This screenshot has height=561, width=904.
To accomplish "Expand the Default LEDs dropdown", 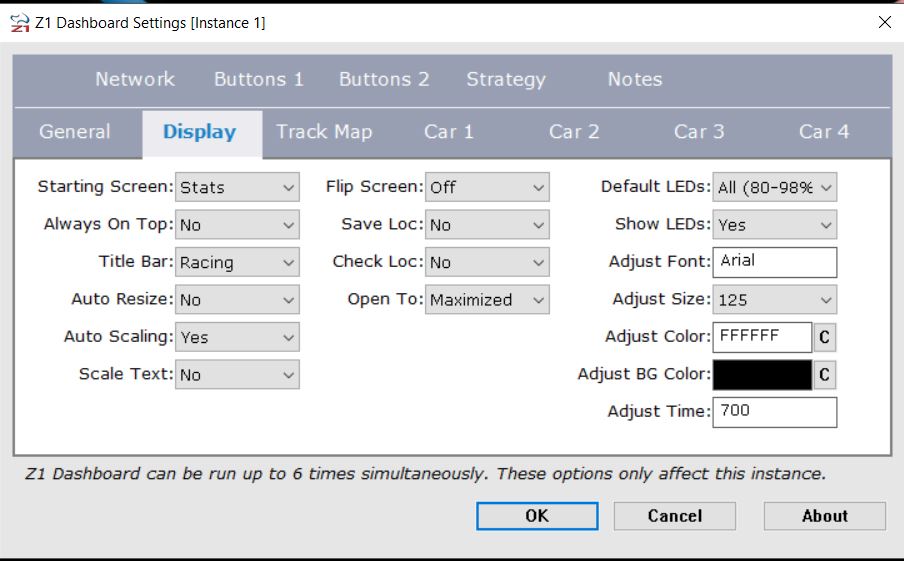I will click(x=775, y=187).
